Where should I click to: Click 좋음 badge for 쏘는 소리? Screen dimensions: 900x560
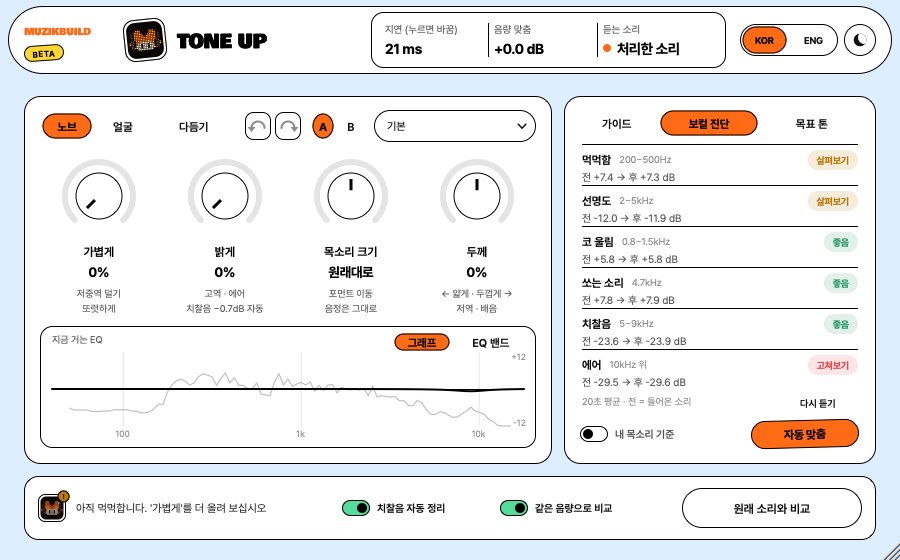[x=841, y=283]
